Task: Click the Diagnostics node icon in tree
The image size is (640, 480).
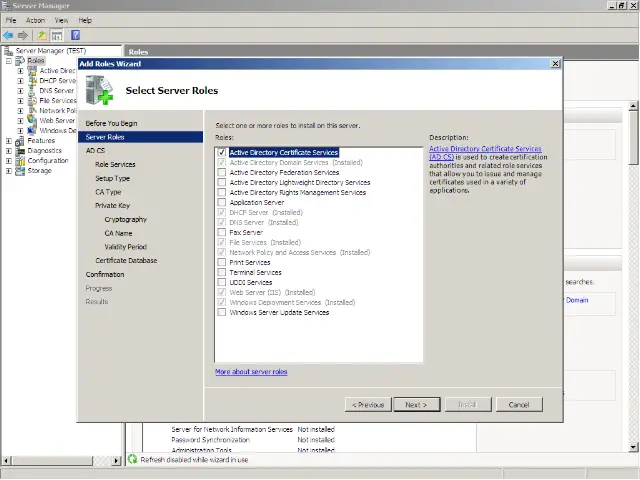Action: point(20,151)
